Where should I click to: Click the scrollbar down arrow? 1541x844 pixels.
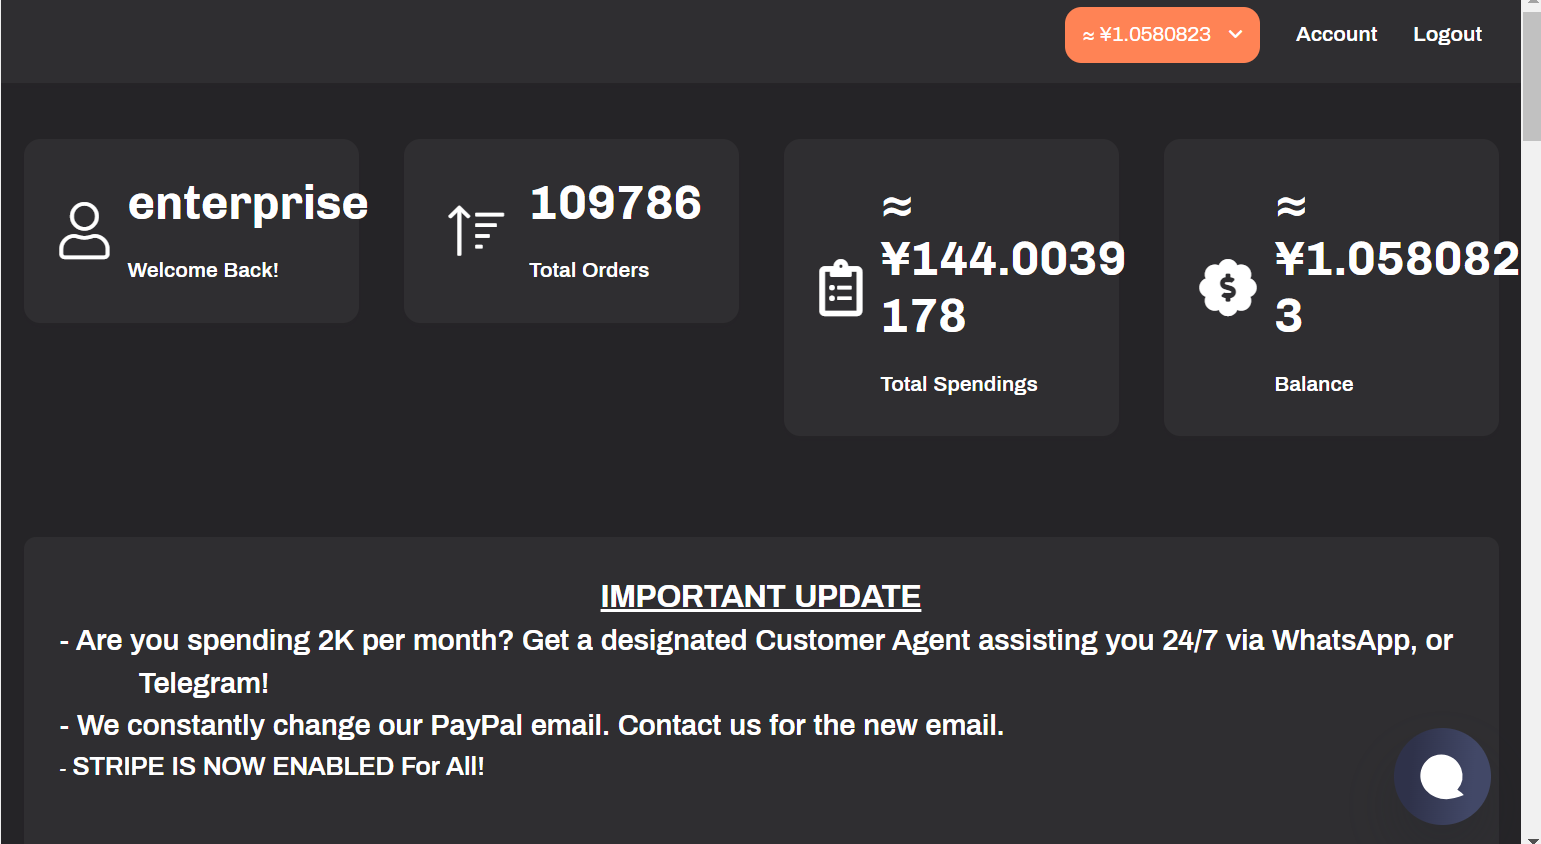(x=1531, y=837)
